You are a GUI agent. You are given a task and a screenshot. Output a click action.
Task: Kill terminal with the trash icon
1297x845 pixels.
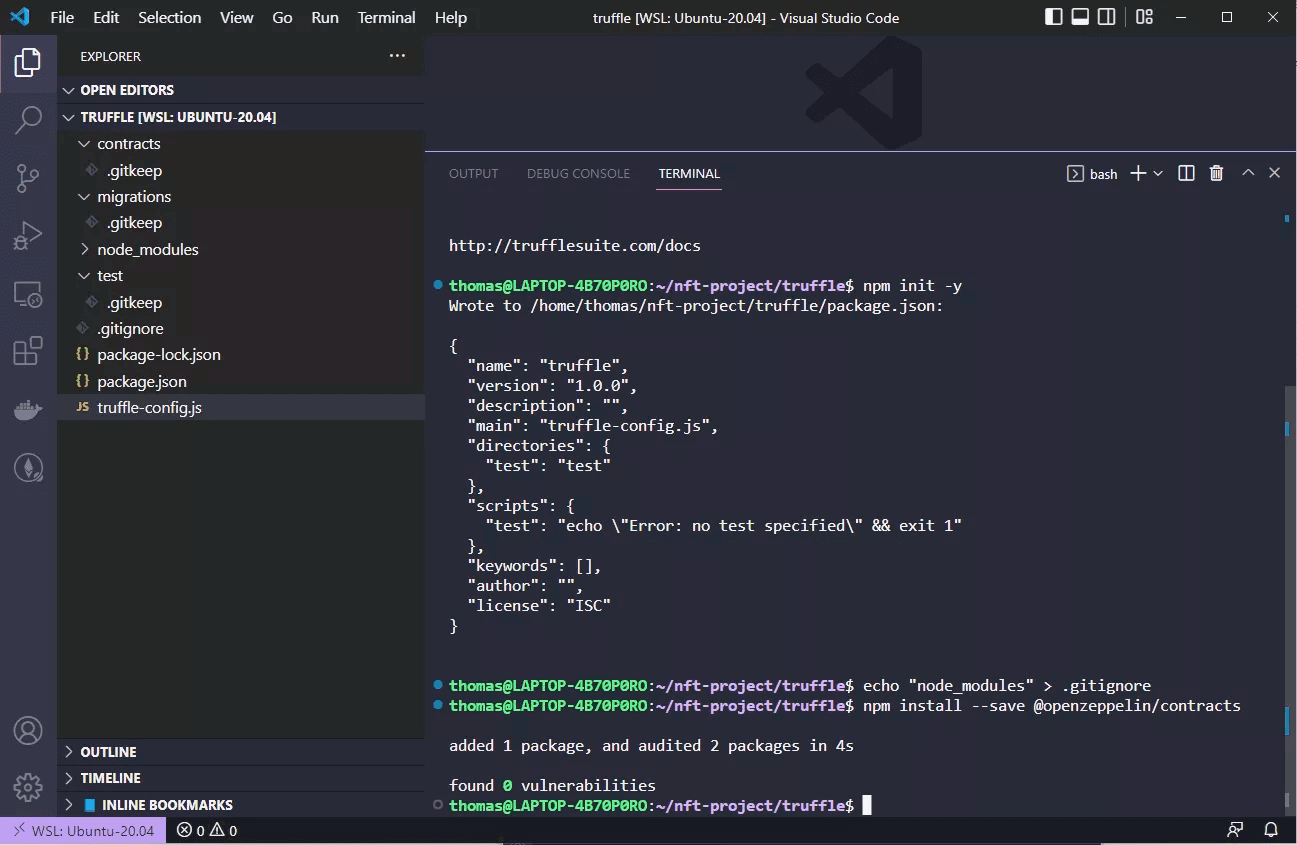[x=1216, y=173]
